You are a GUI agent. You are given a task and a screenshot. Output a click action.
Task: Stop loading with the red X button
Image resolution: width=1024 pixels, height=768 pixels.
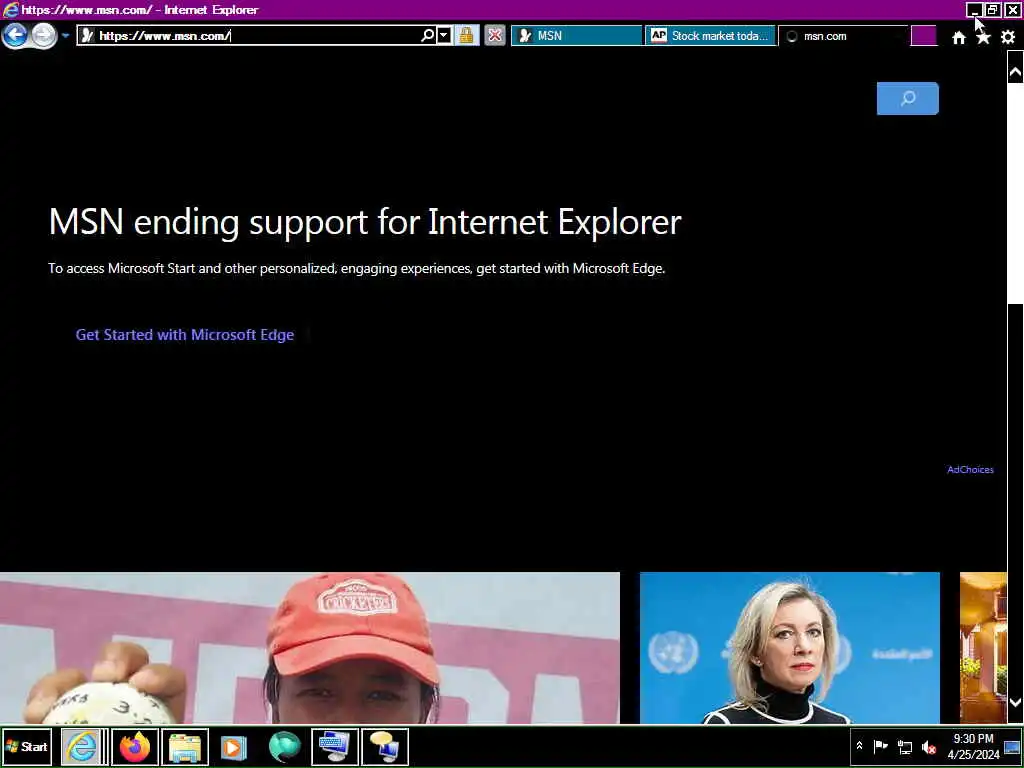495,36
